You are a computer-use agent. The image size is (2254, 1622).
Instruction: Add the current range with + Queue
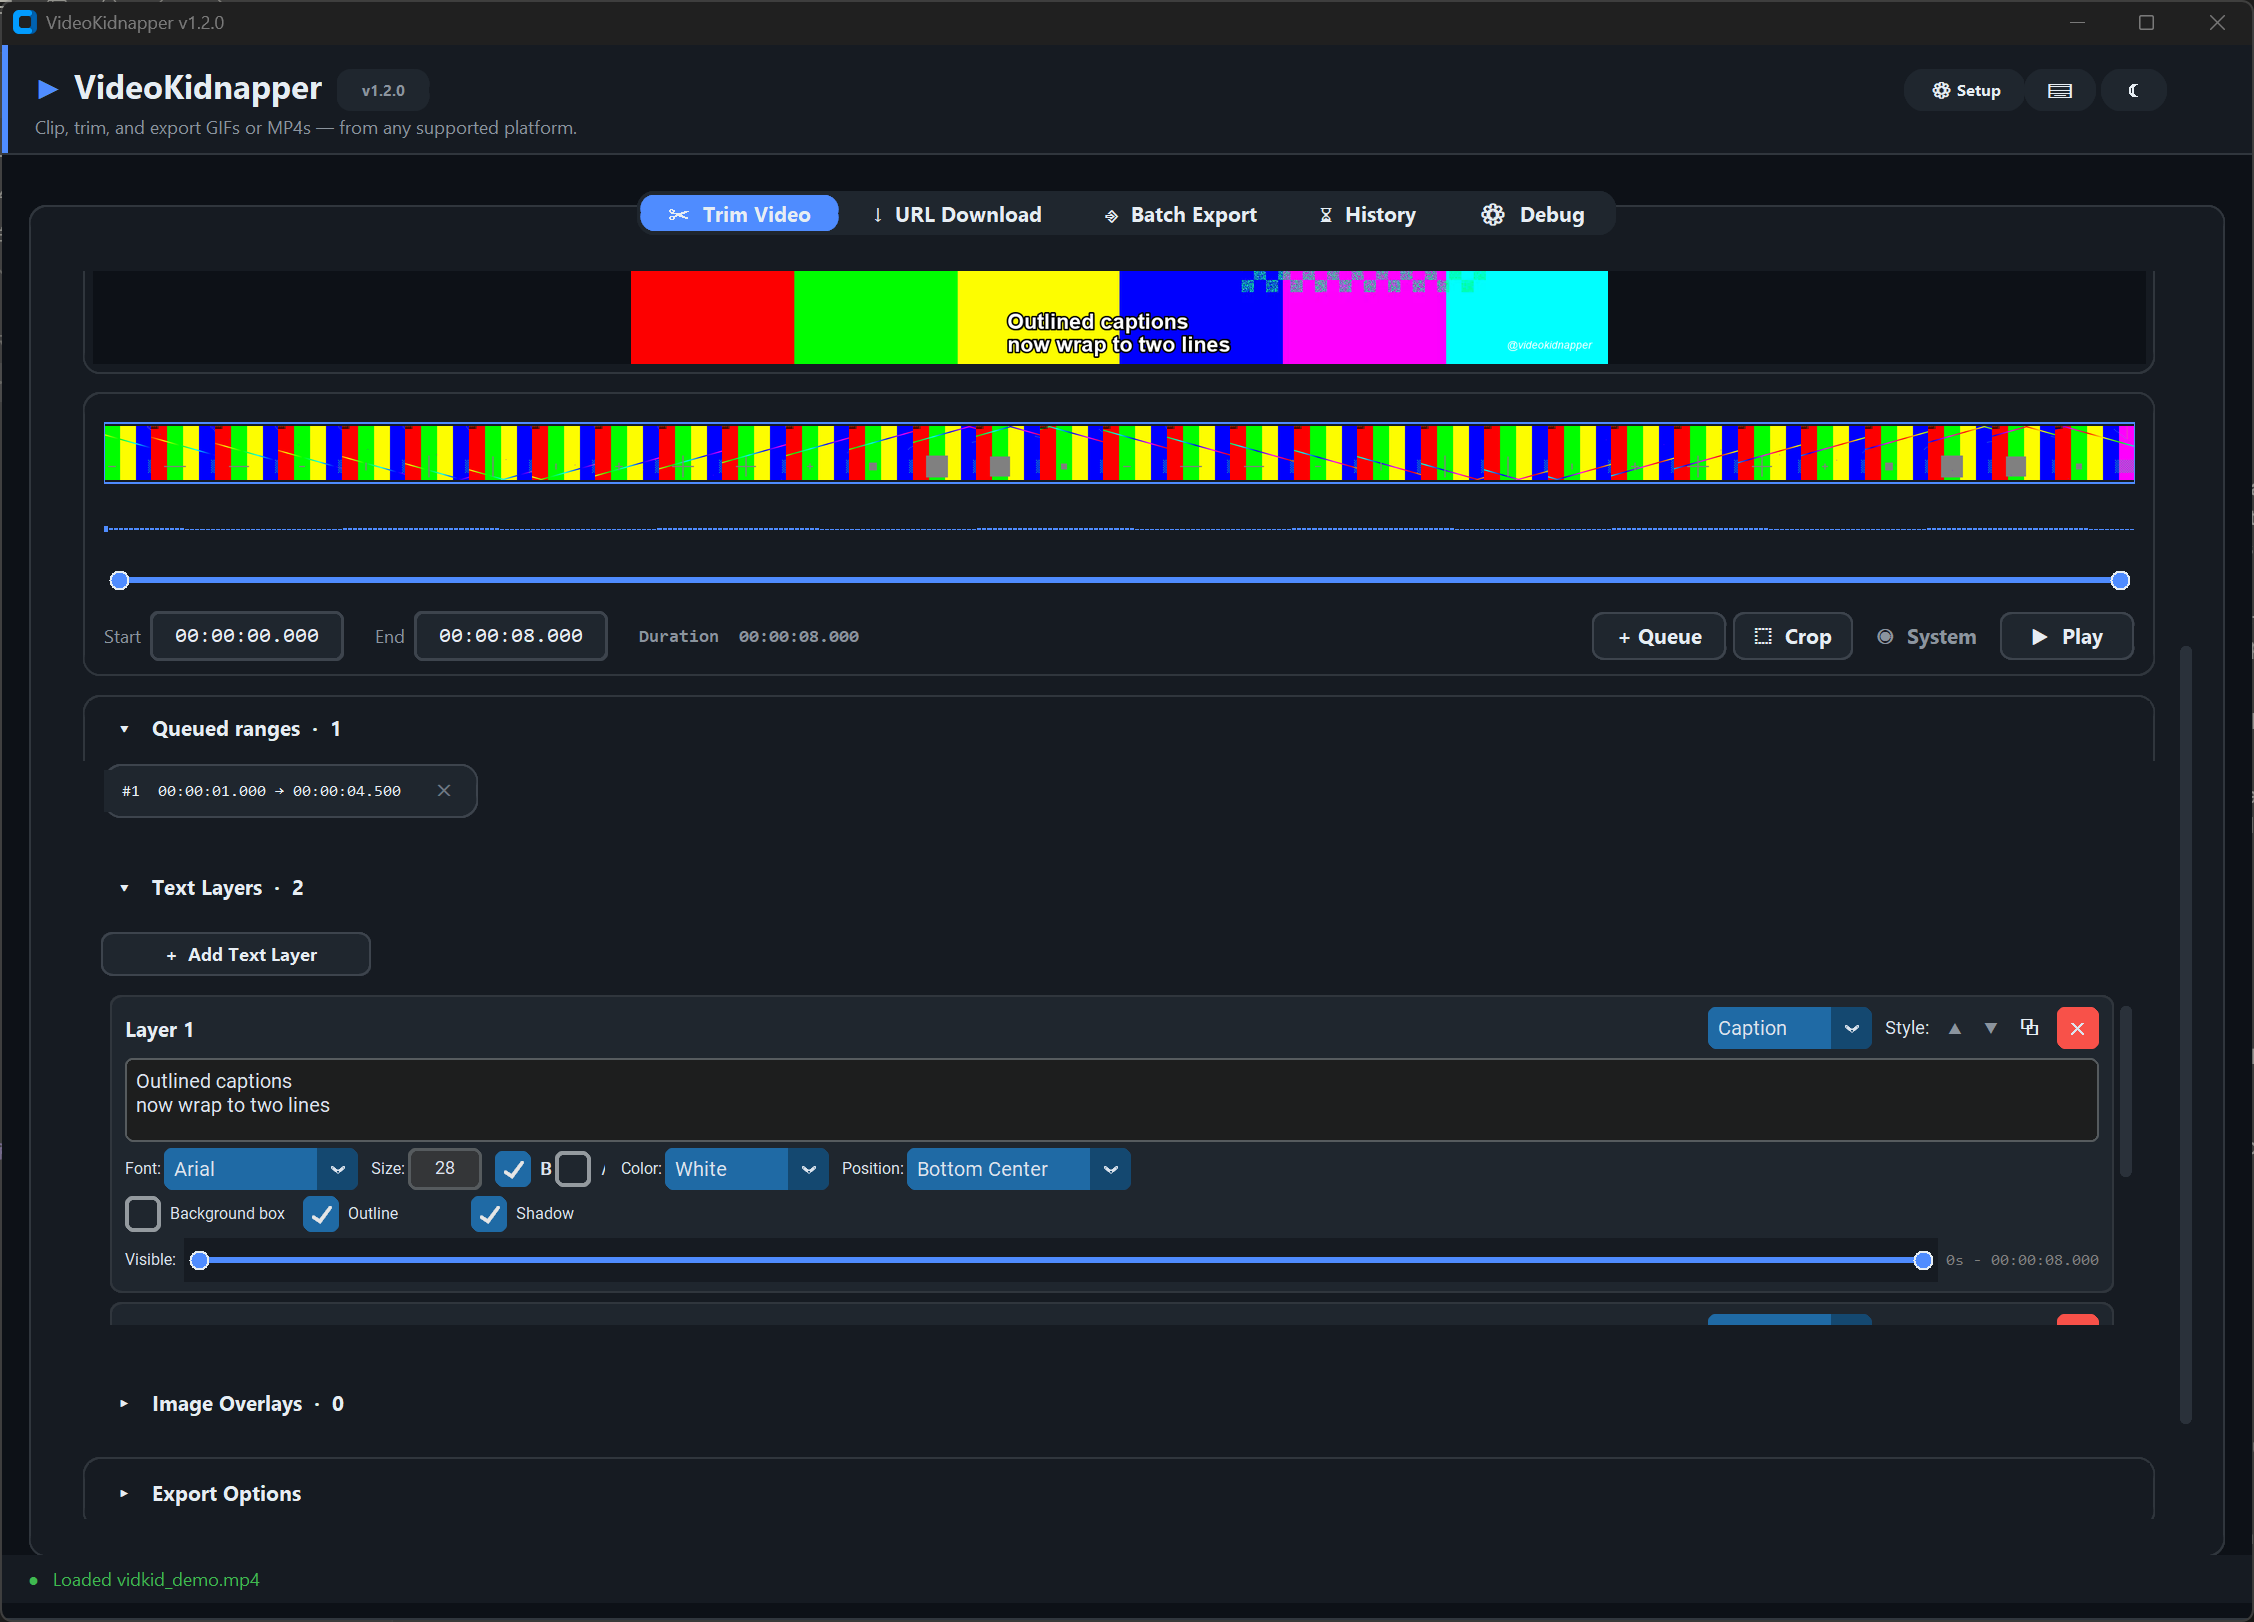[1659, 637]
